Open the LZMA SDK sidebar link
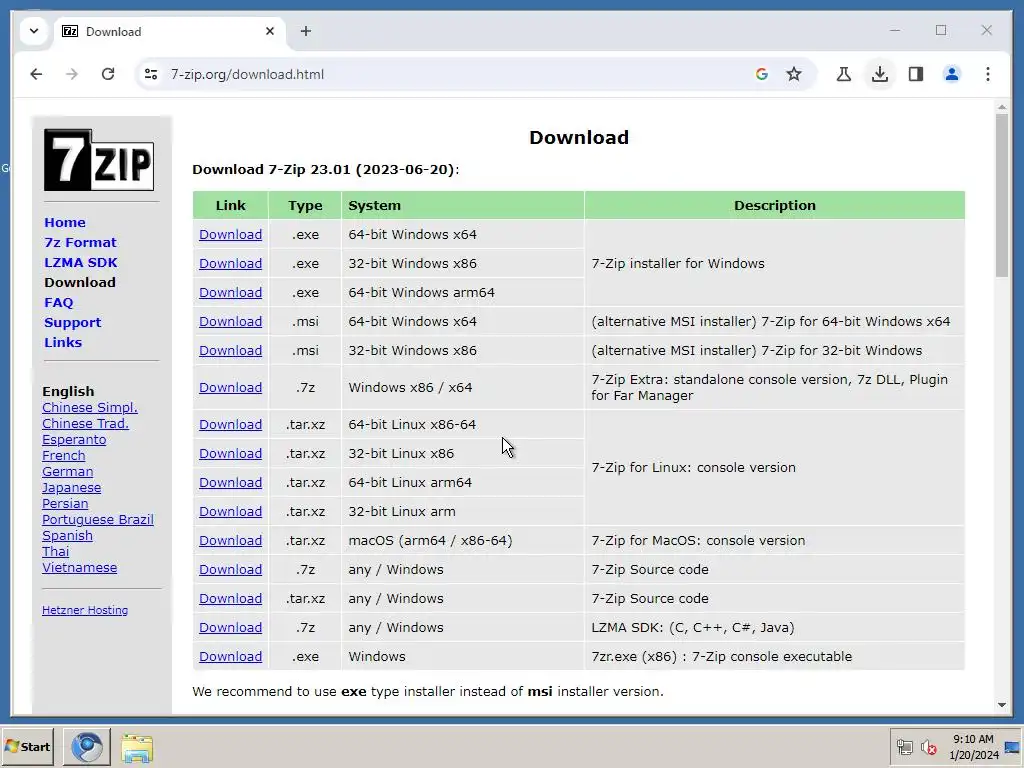Image resolution: width=1024 pixels, height=768 pixels. tap(81, 263)
